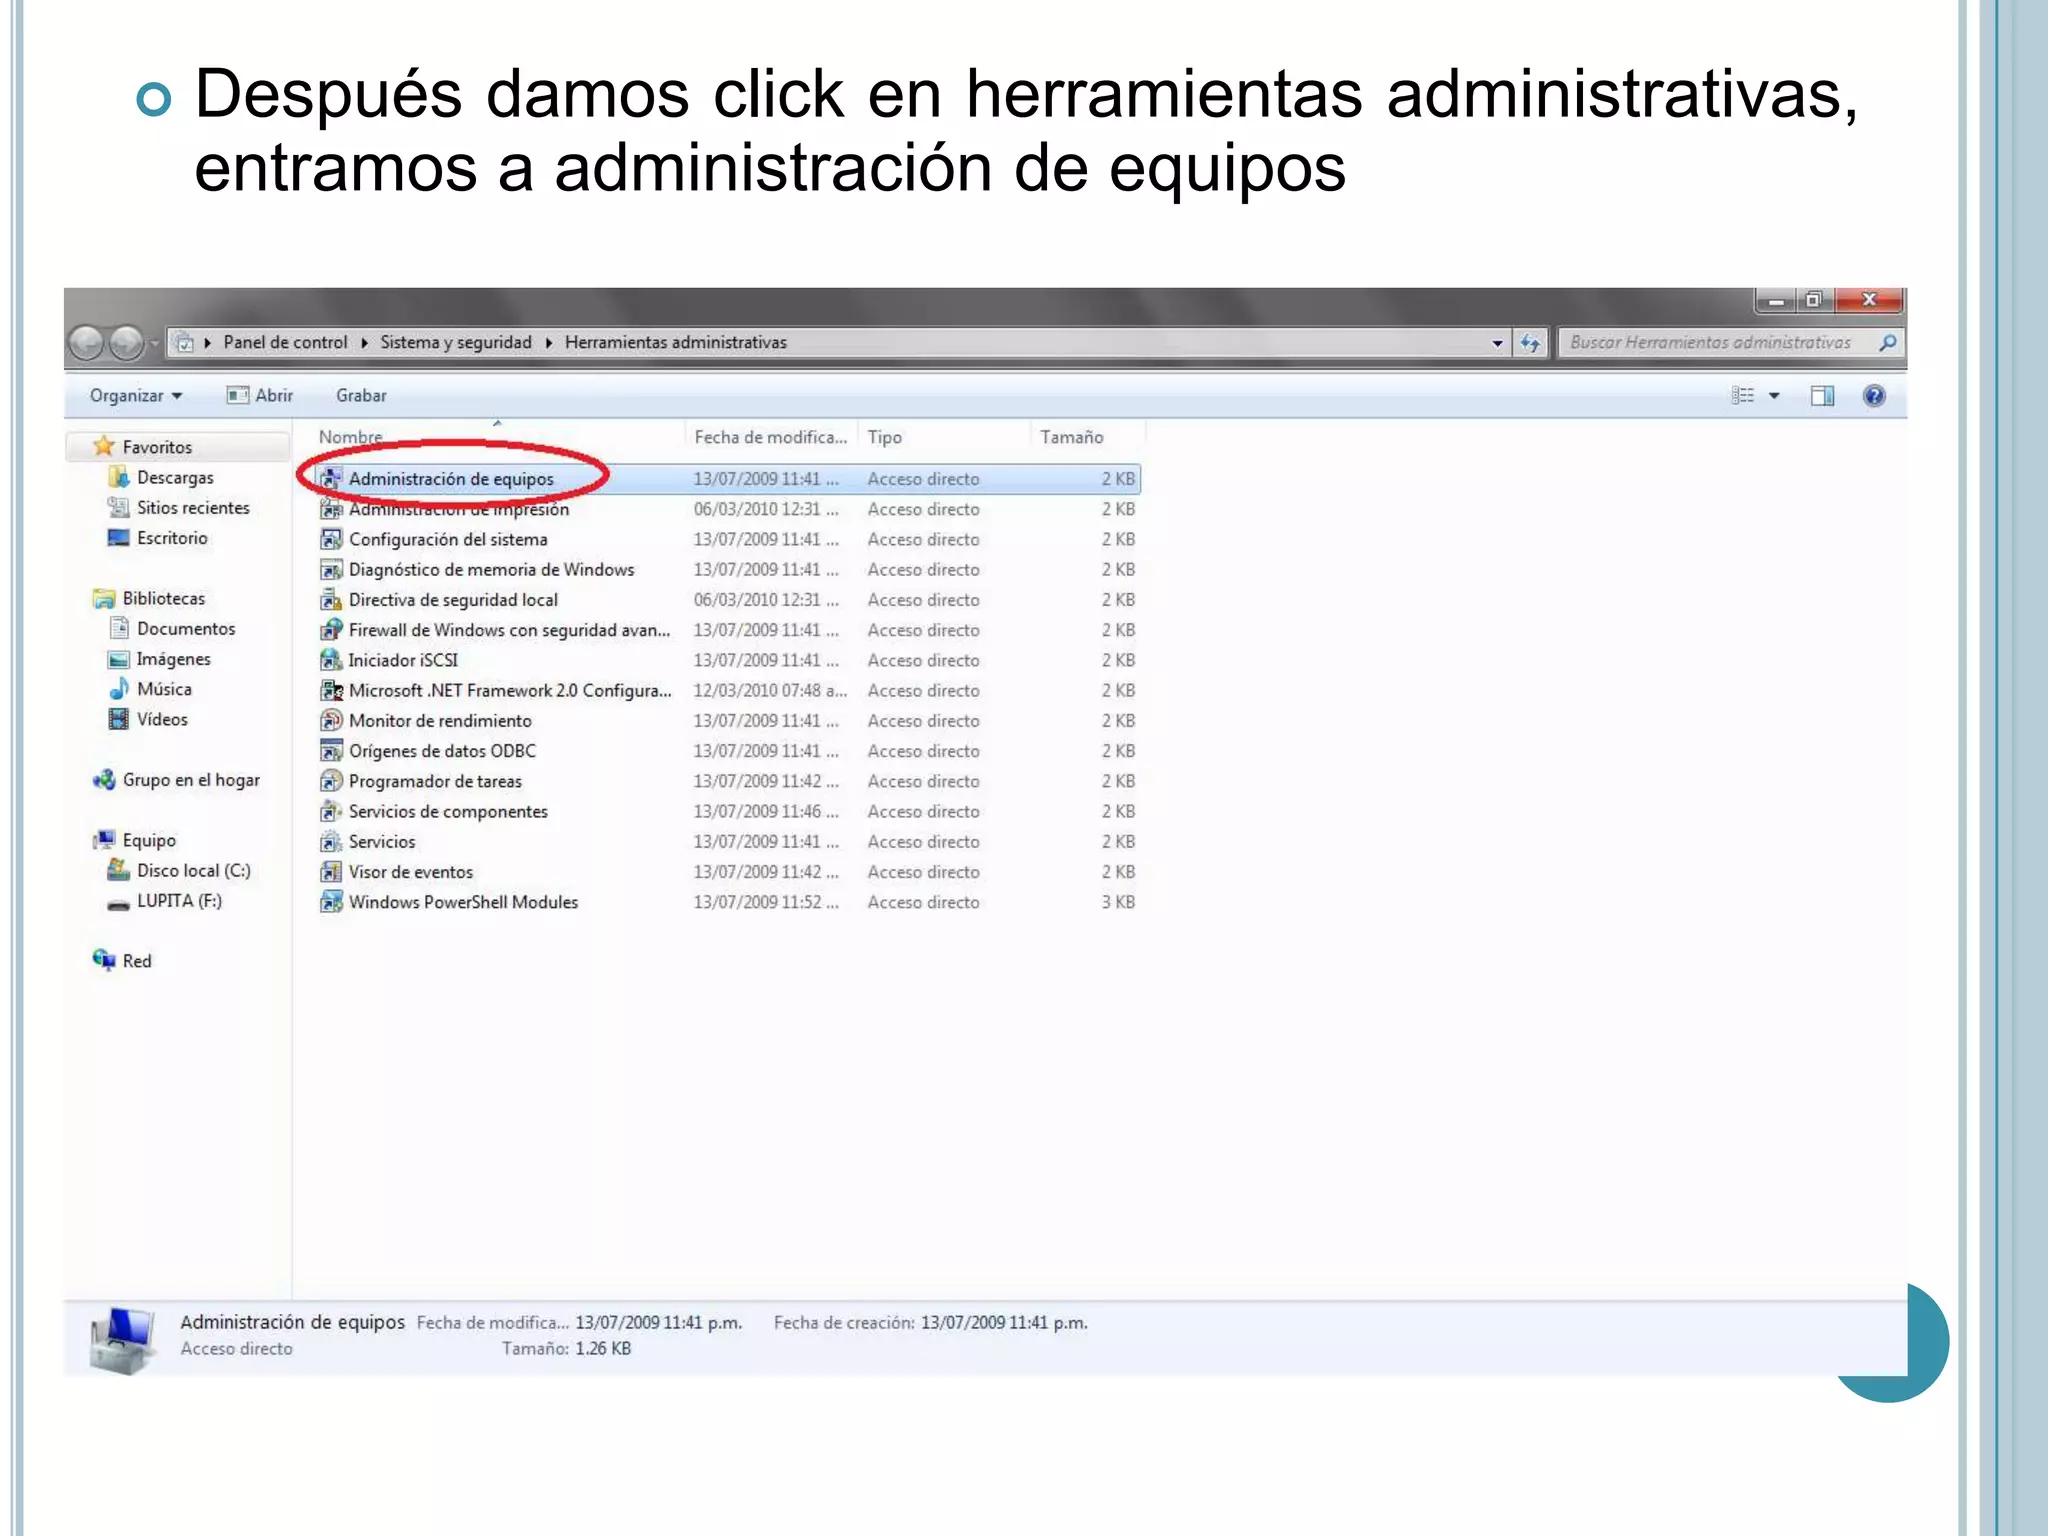Click the Forward navigation arrow

coord(126,343)
